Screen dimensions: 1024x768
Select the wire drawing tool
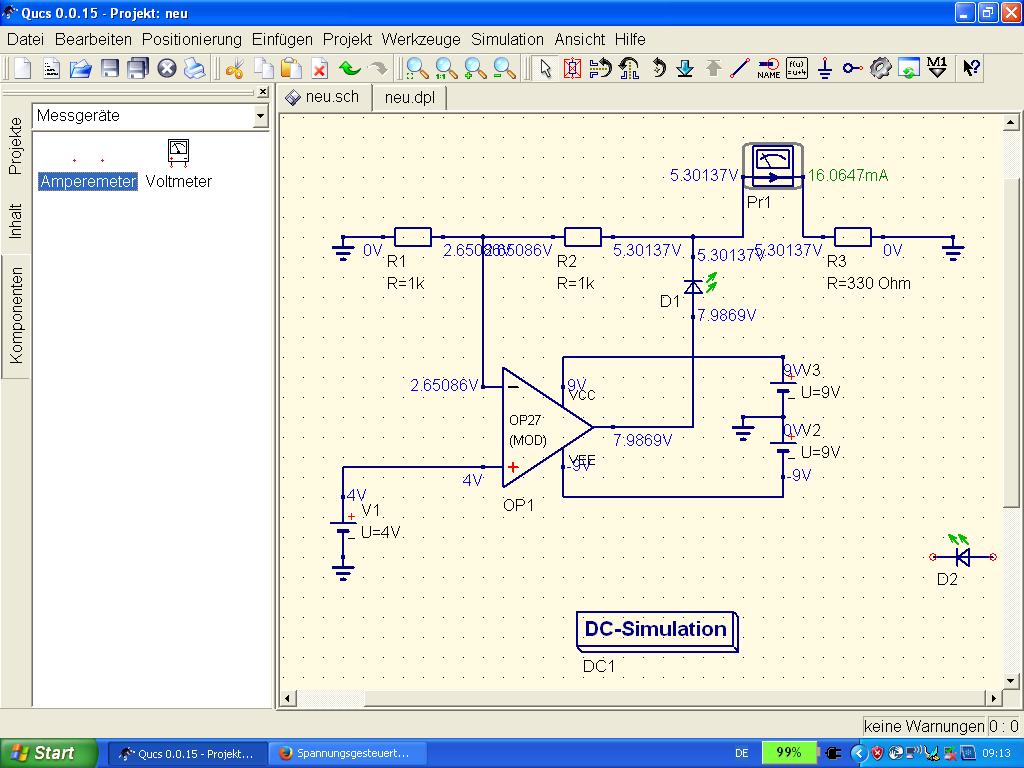tap(740, 68)
